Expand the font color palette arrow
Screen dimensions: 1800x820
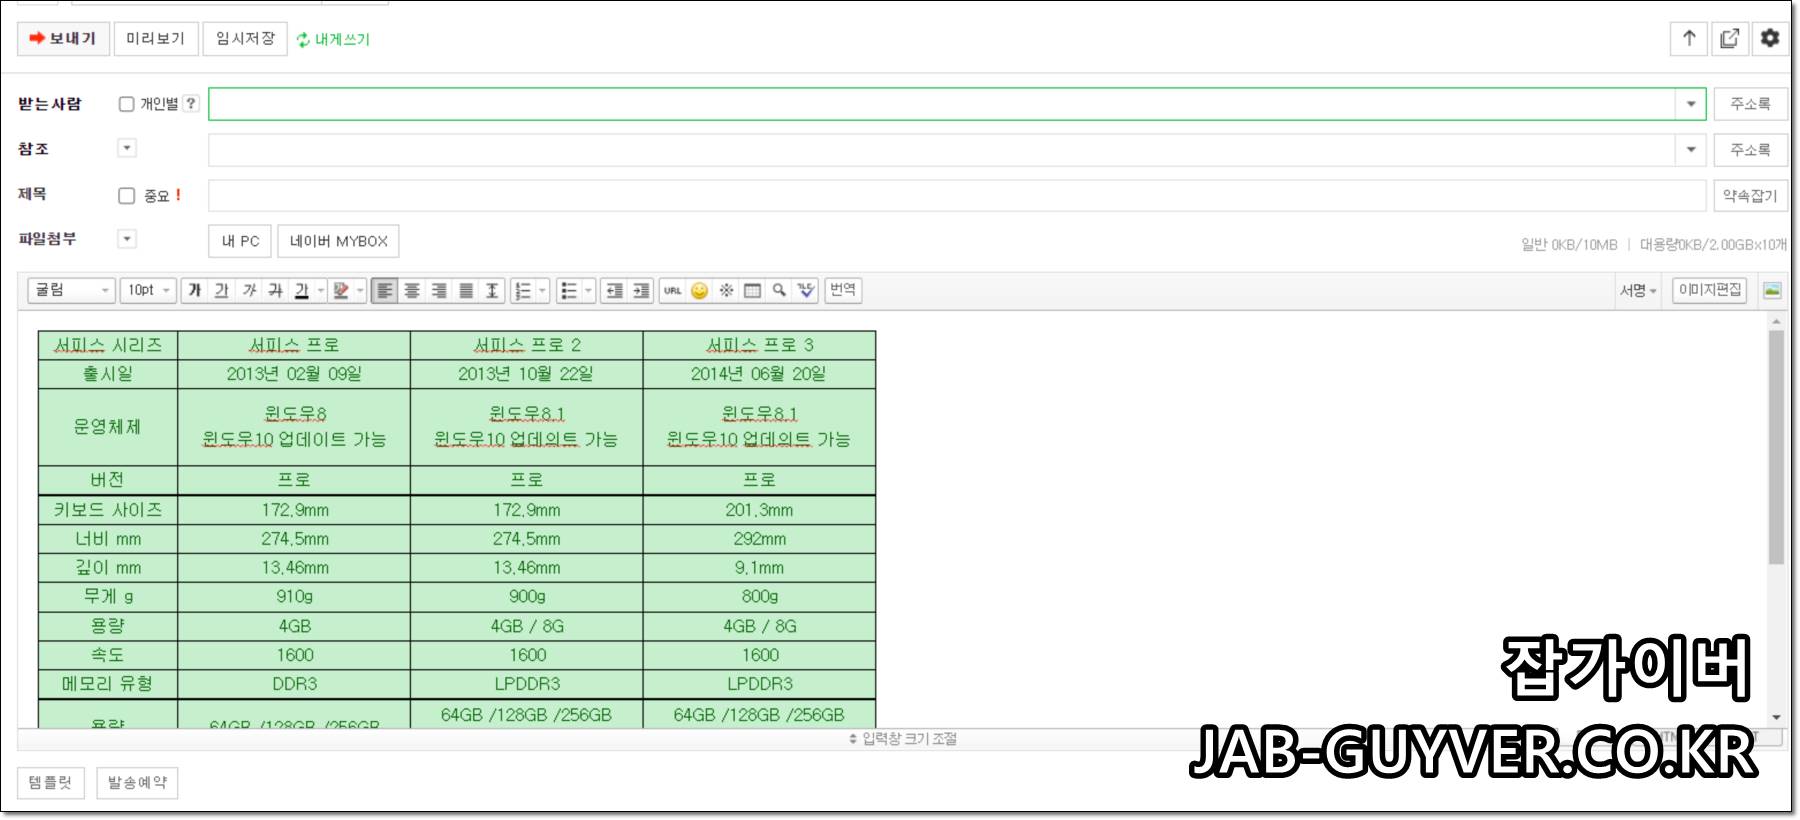coord(321,290)
